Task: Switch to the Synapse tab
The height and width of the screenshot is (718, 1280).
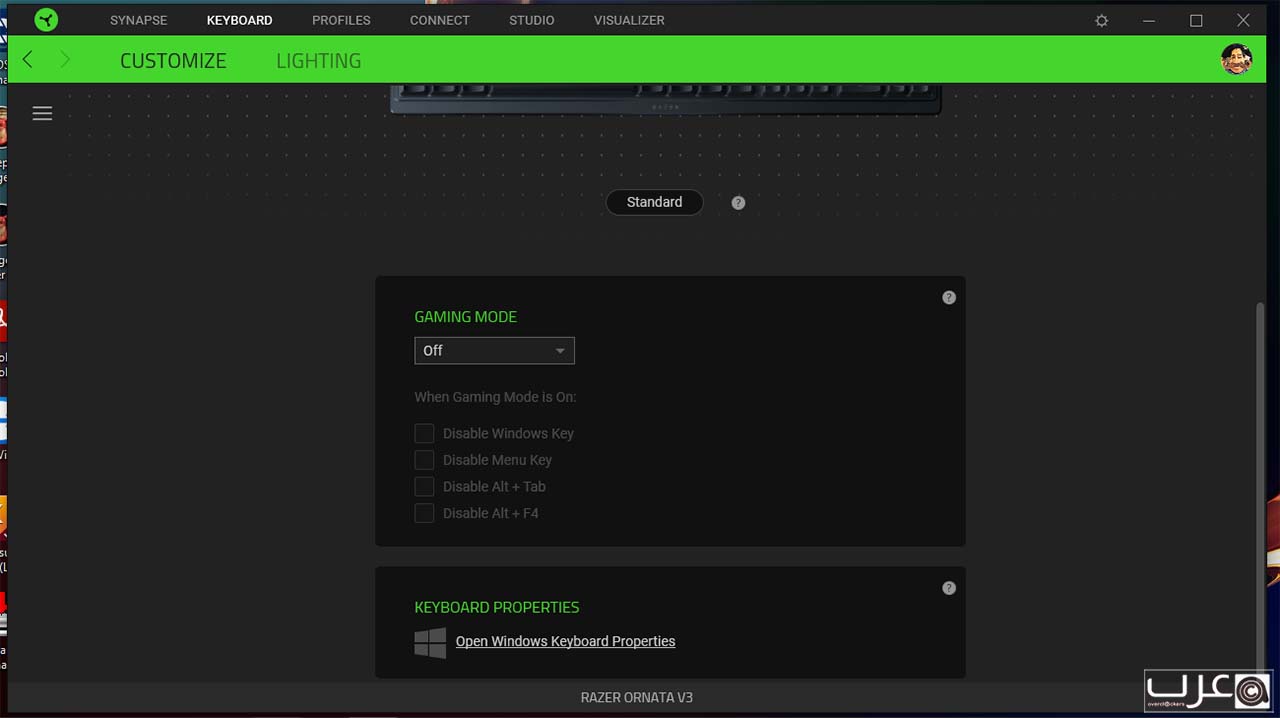Action: 139,20
